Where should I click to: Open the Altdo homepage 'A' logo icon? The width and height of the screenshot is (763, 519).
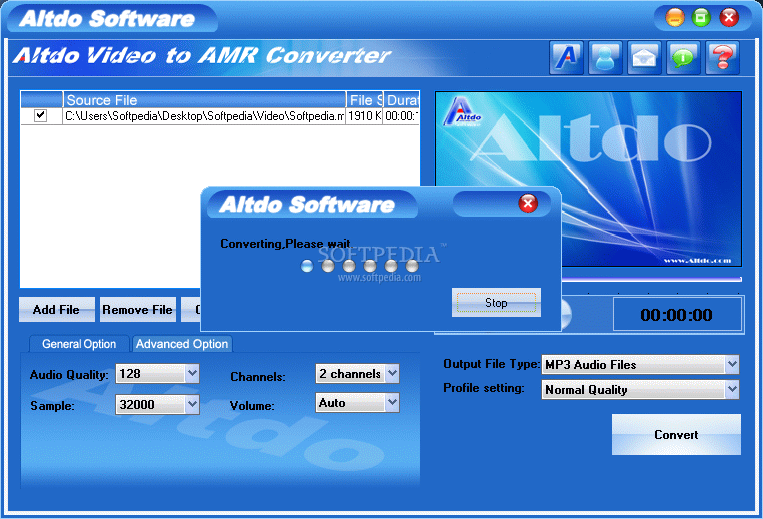pyautogui.click(x=566, y=58)
